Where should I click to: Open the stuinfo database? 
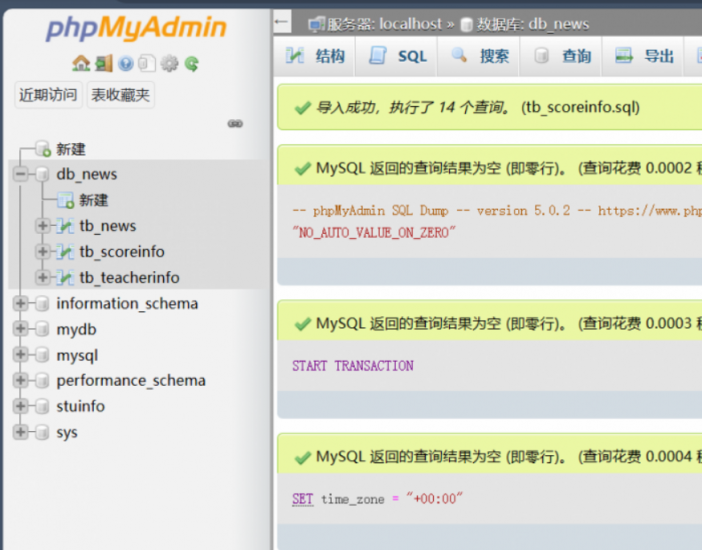coord(81,407)
